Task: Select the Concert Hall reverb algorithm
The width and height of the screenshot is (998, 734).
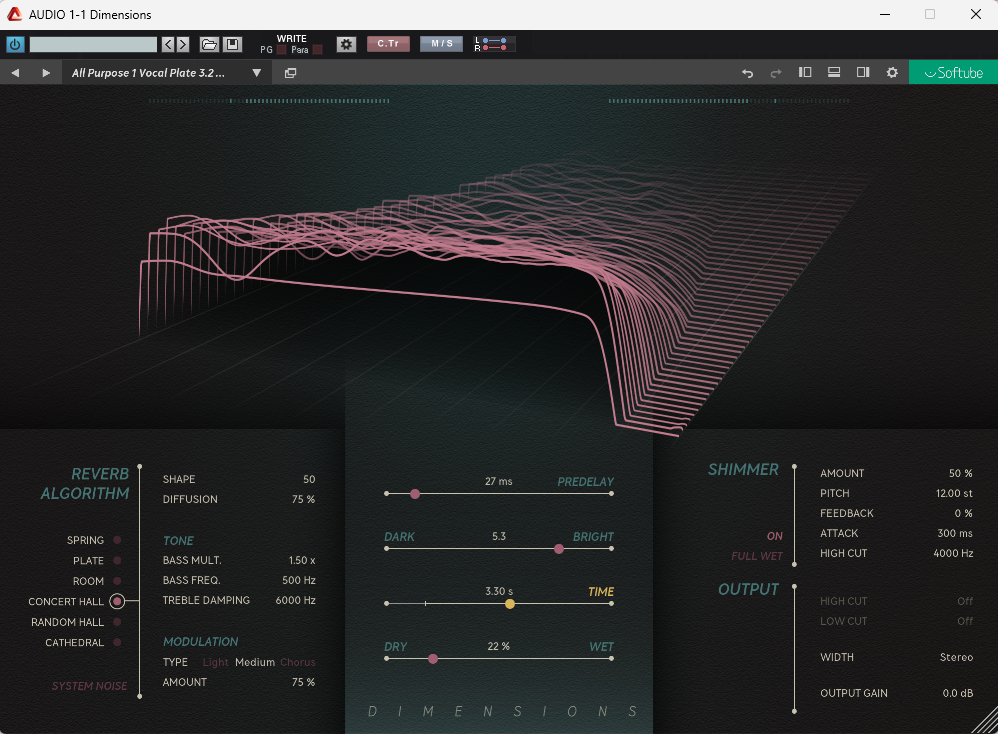Action: [117, 601]
